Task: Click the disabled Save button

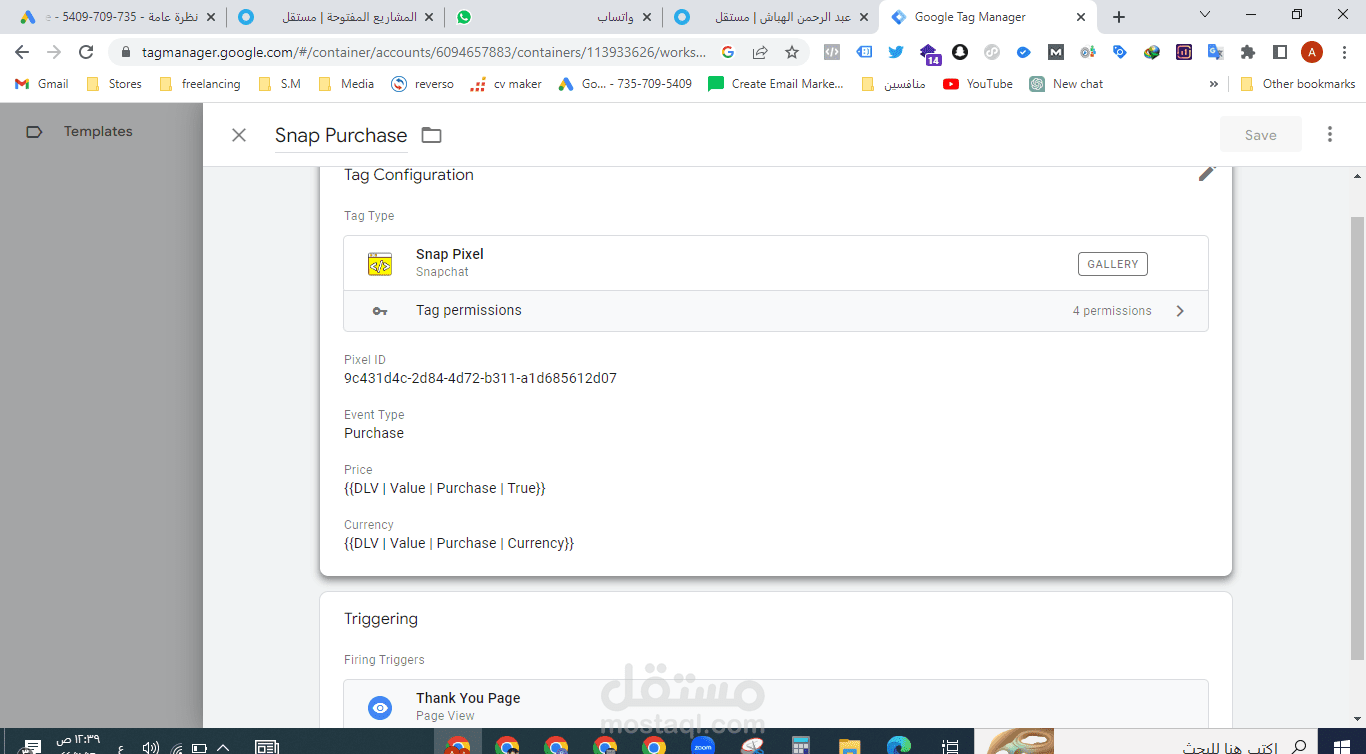Action: point(1261,135)
